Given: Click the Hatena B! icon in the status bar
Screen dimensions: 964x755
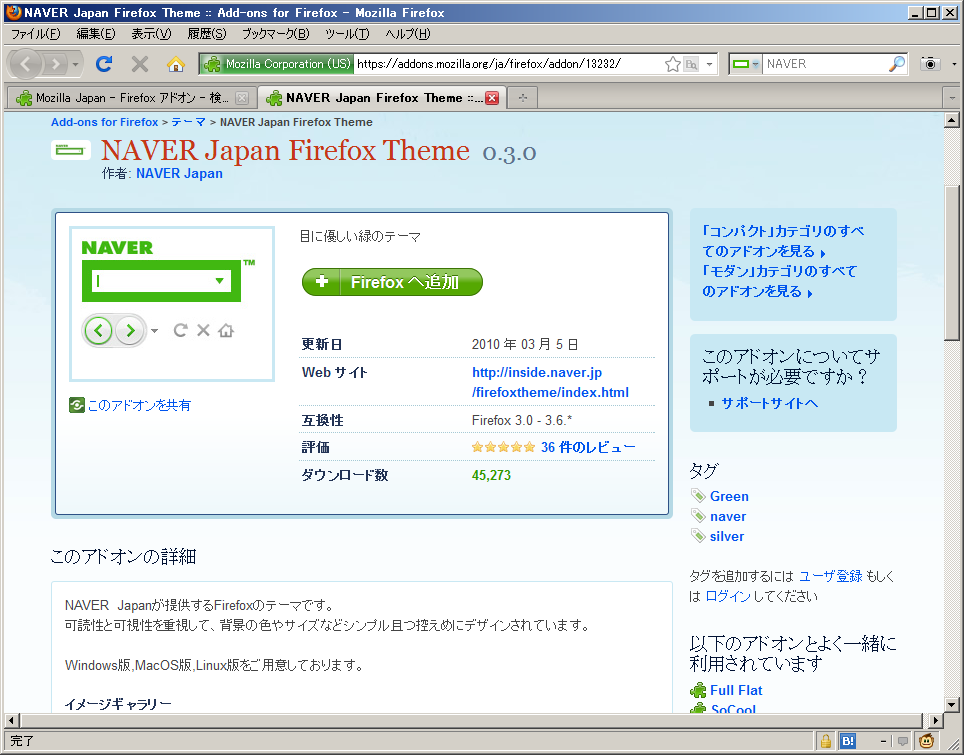Looking at the screenshot, I should pyautogui.click(x=848, y=741).
